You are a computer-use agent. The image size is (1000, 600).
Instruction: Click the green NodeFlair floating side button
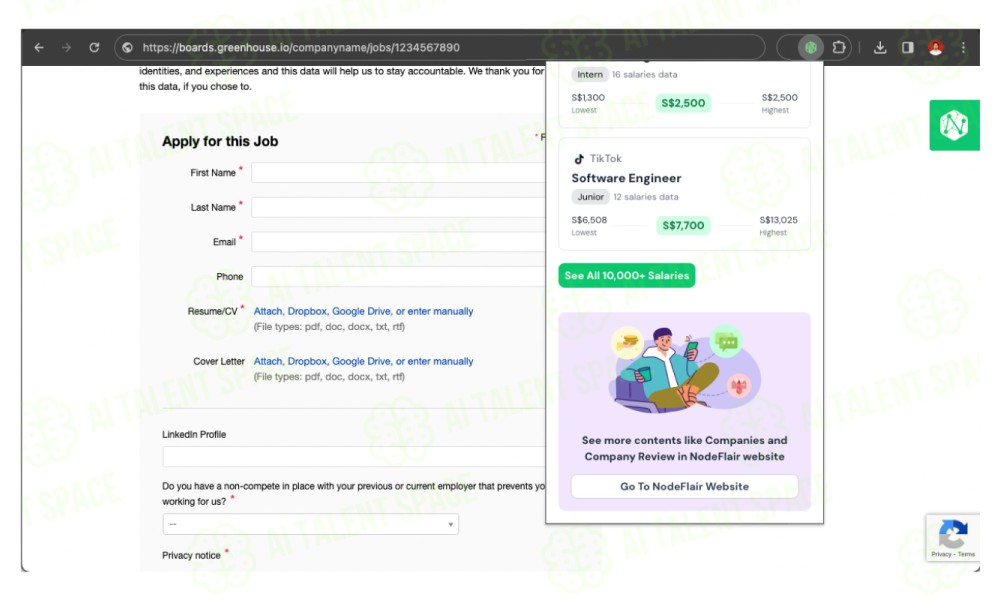point(954,125)
